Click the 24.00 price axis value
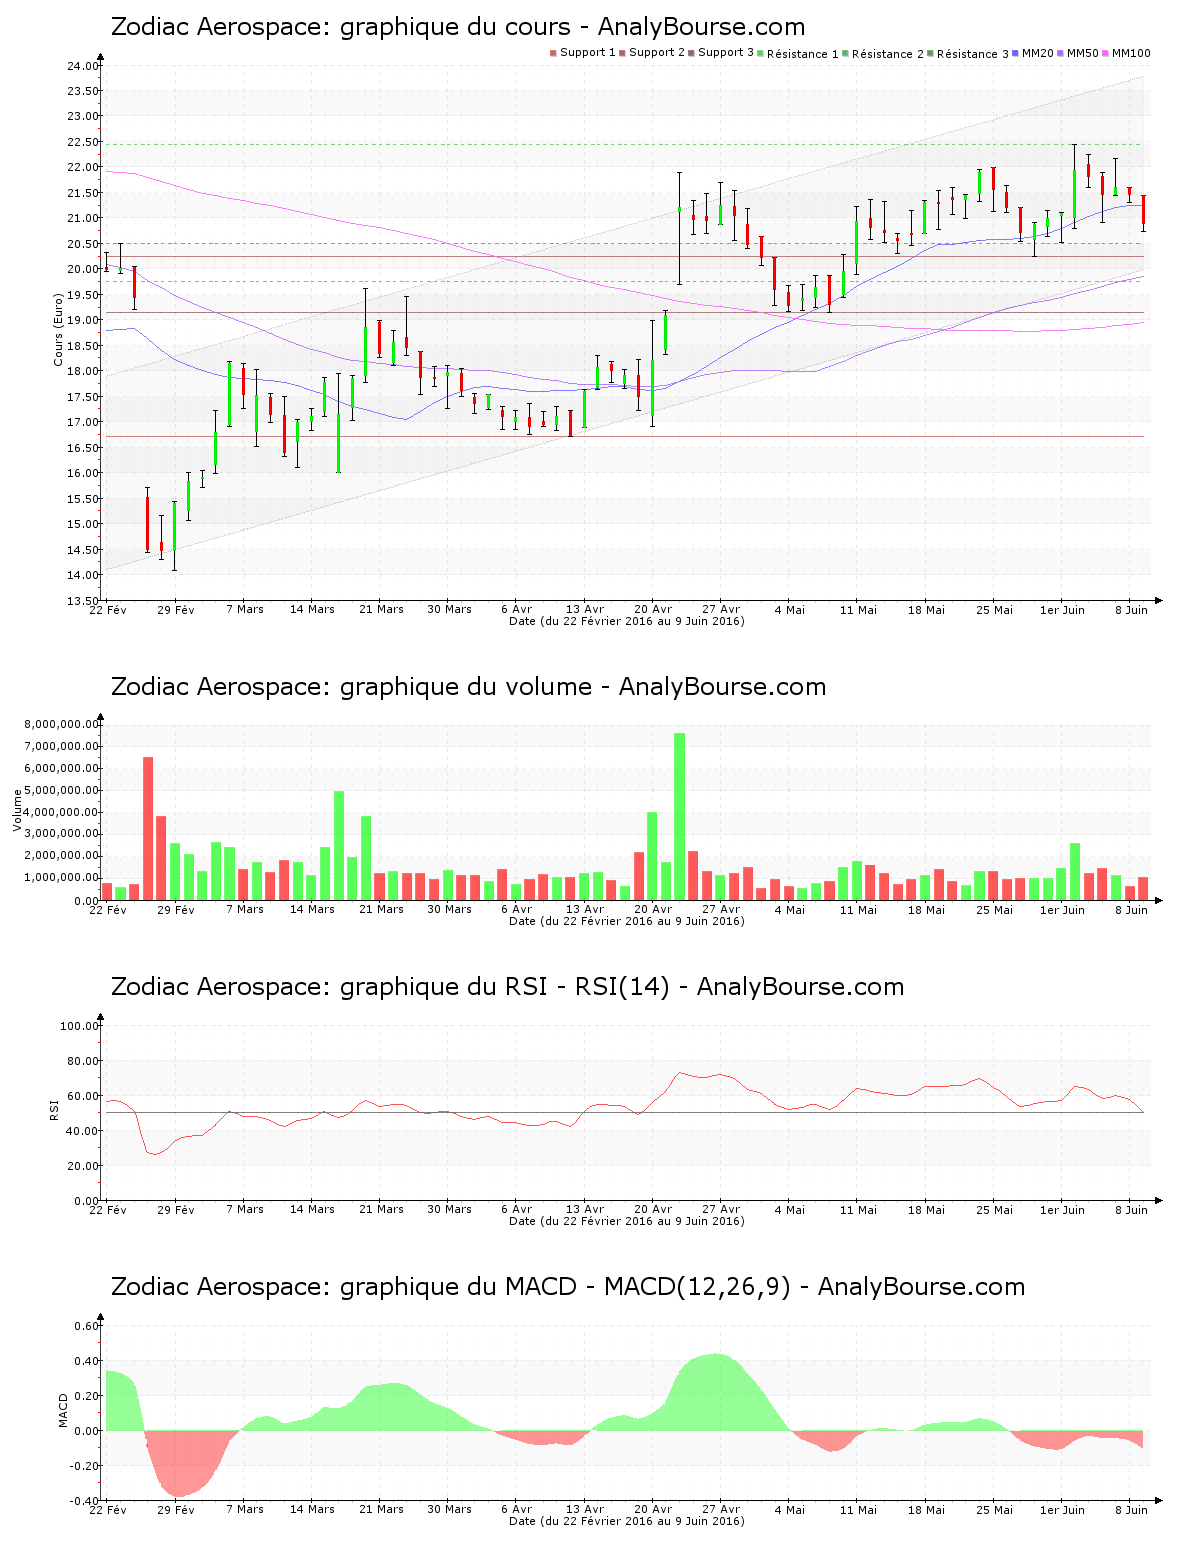The width and height of the screenshot is (1200, 1550). [83, 66]
